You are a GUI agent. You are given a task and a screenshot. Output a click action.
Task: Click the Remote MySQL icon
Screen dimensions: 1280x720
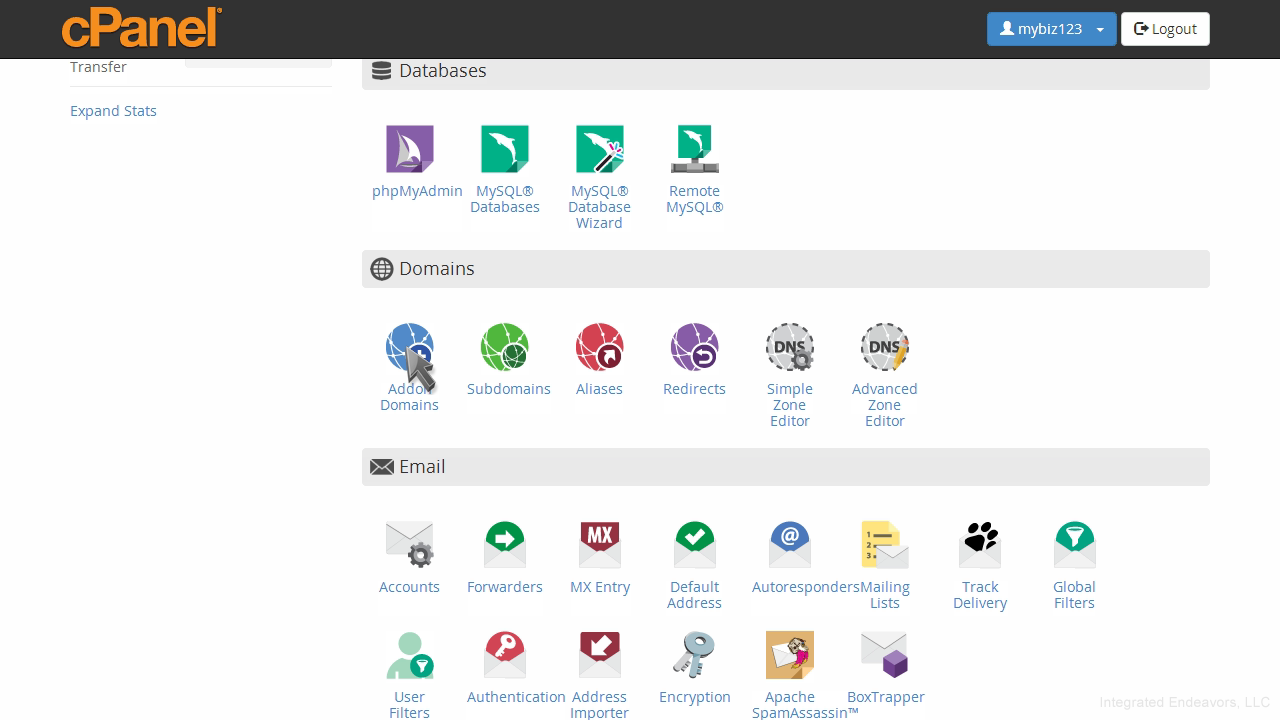tap(694, 150)
